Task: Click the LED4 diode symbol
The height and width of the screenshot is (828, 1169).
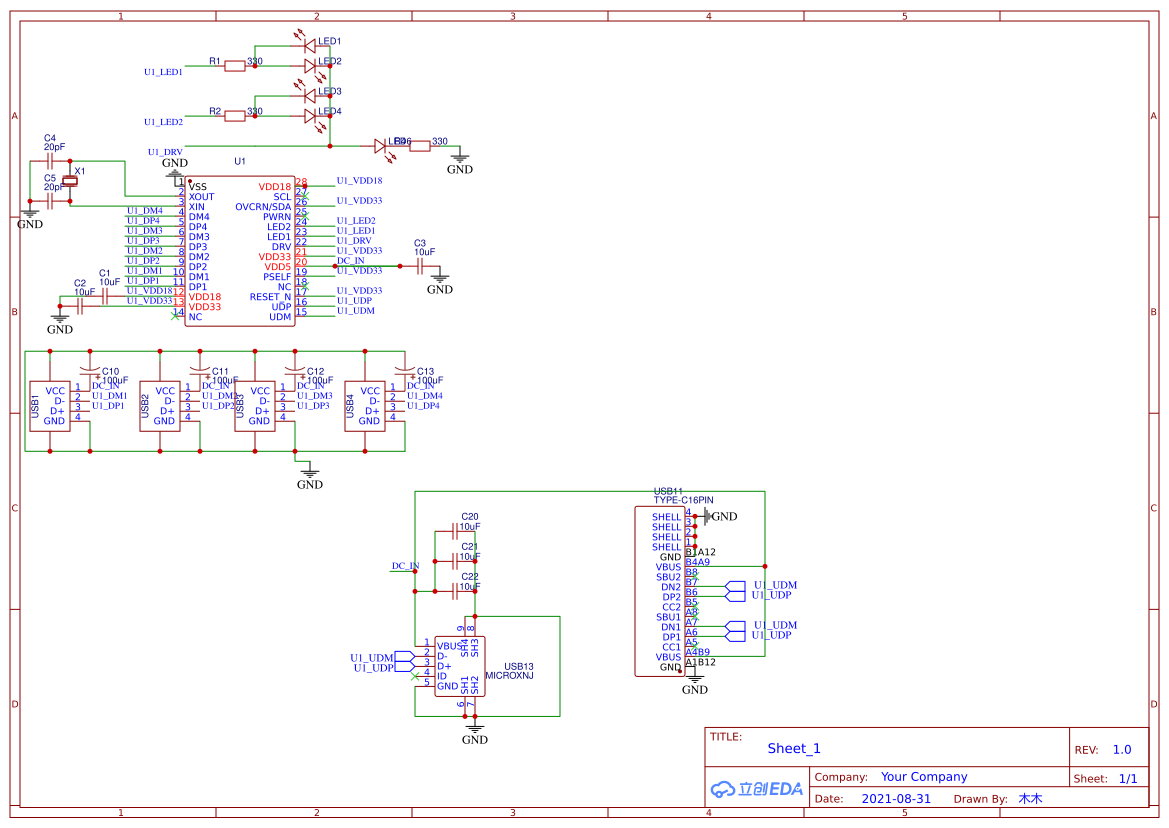Action: [309, 116]
